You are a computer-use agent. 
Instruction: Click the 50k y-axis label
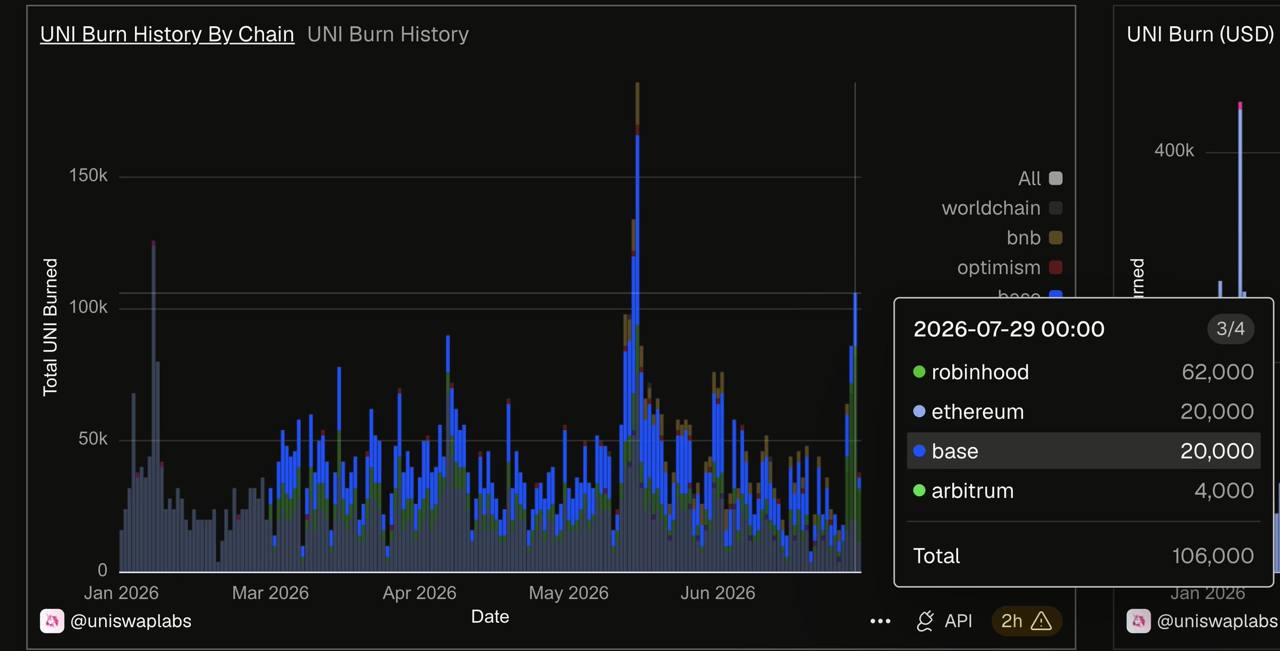coord(92,440)
